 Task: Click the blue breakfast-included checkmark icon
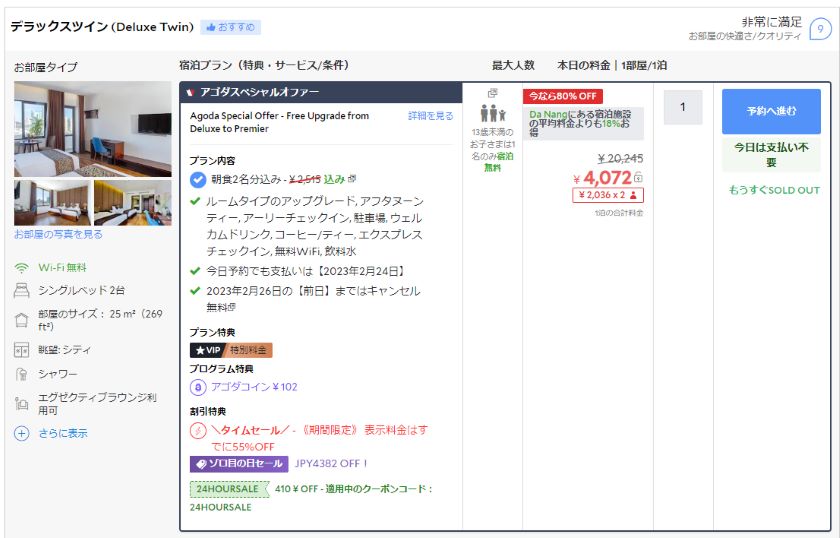198,180
